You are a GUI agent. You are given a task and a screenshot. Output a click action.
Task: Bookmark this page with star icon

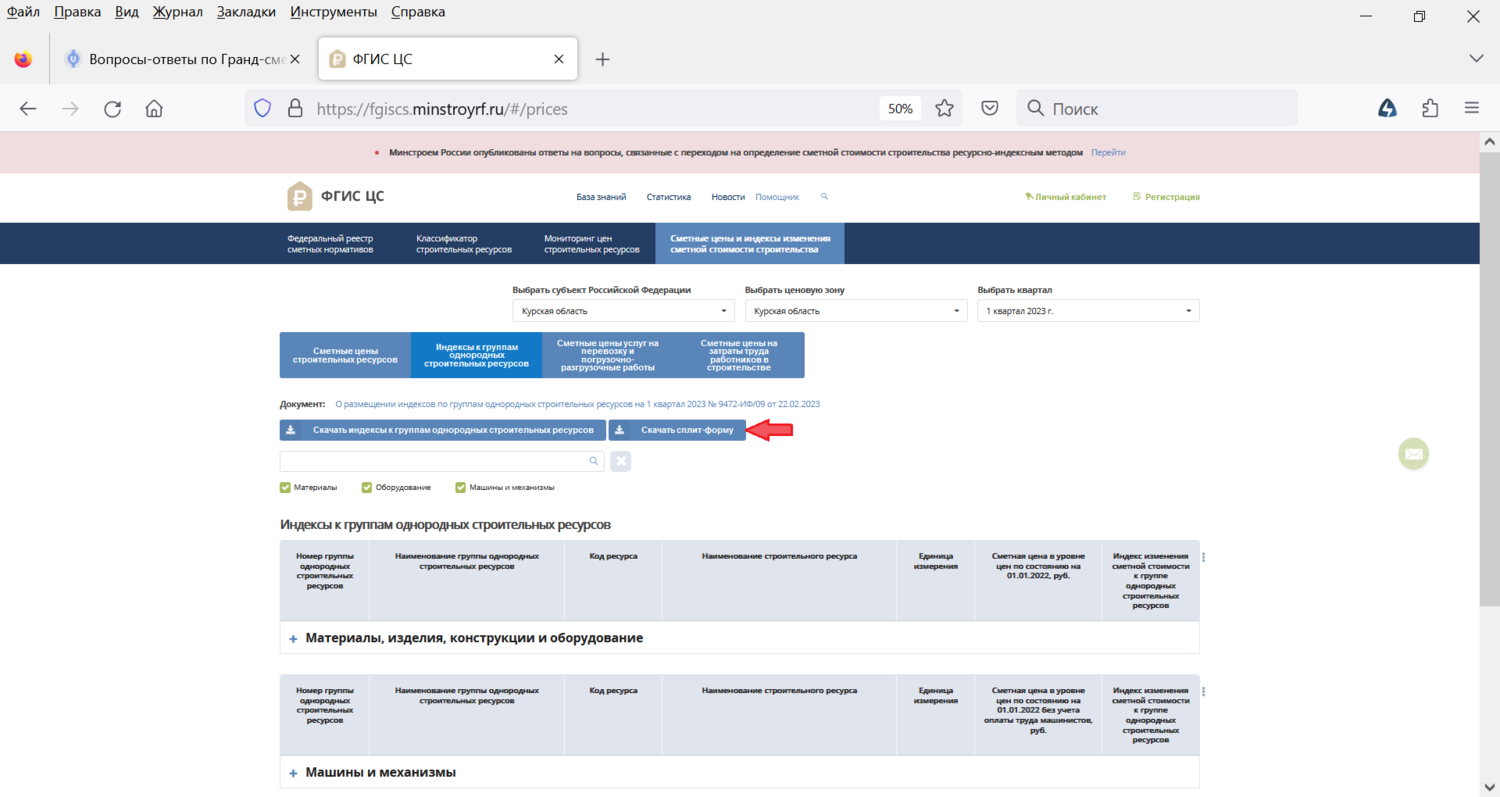pyautogui.click(x=944, y=109)
